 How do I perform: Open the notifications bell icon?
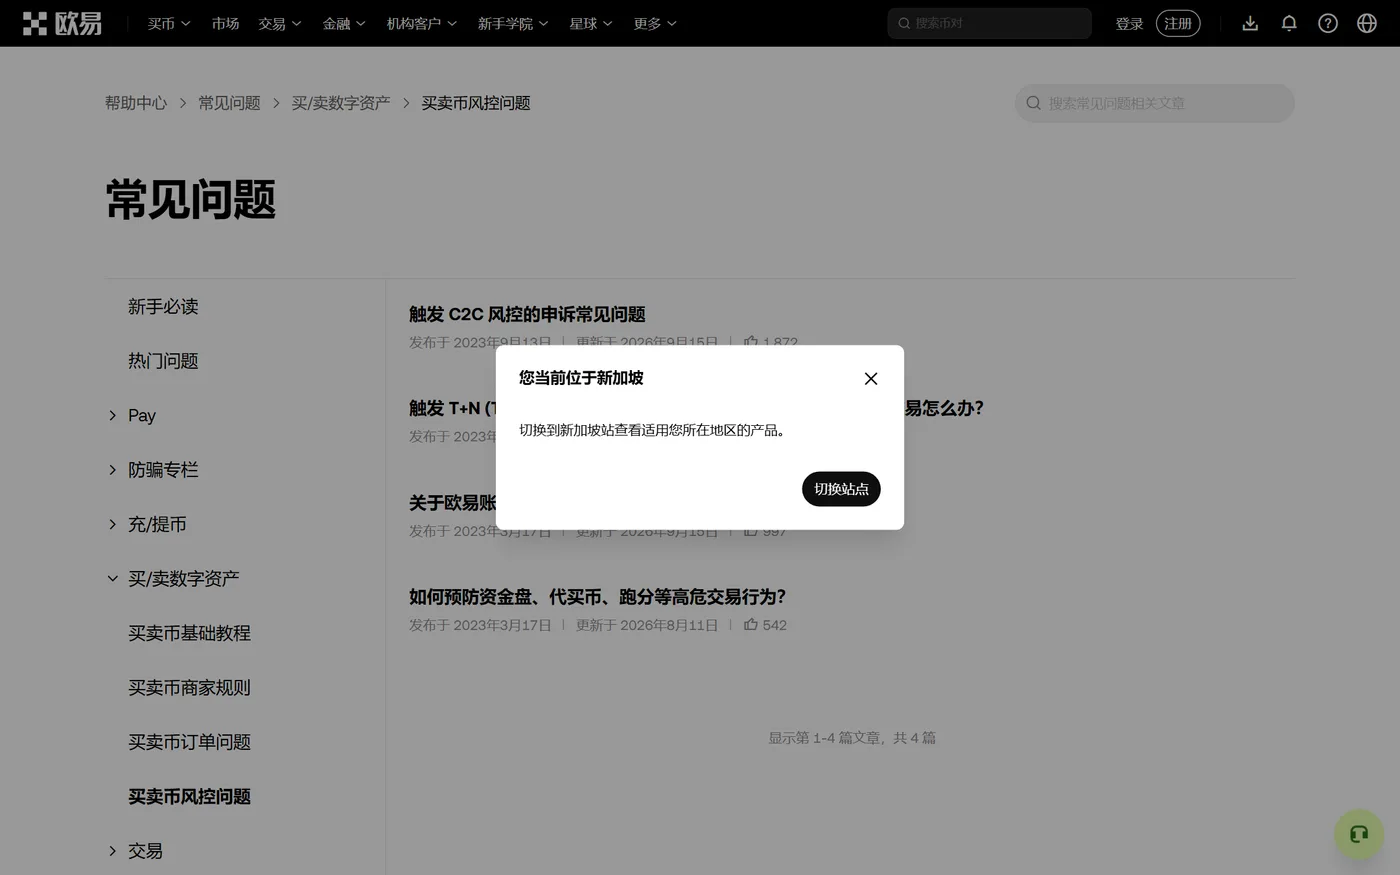tap(1289, 23)
